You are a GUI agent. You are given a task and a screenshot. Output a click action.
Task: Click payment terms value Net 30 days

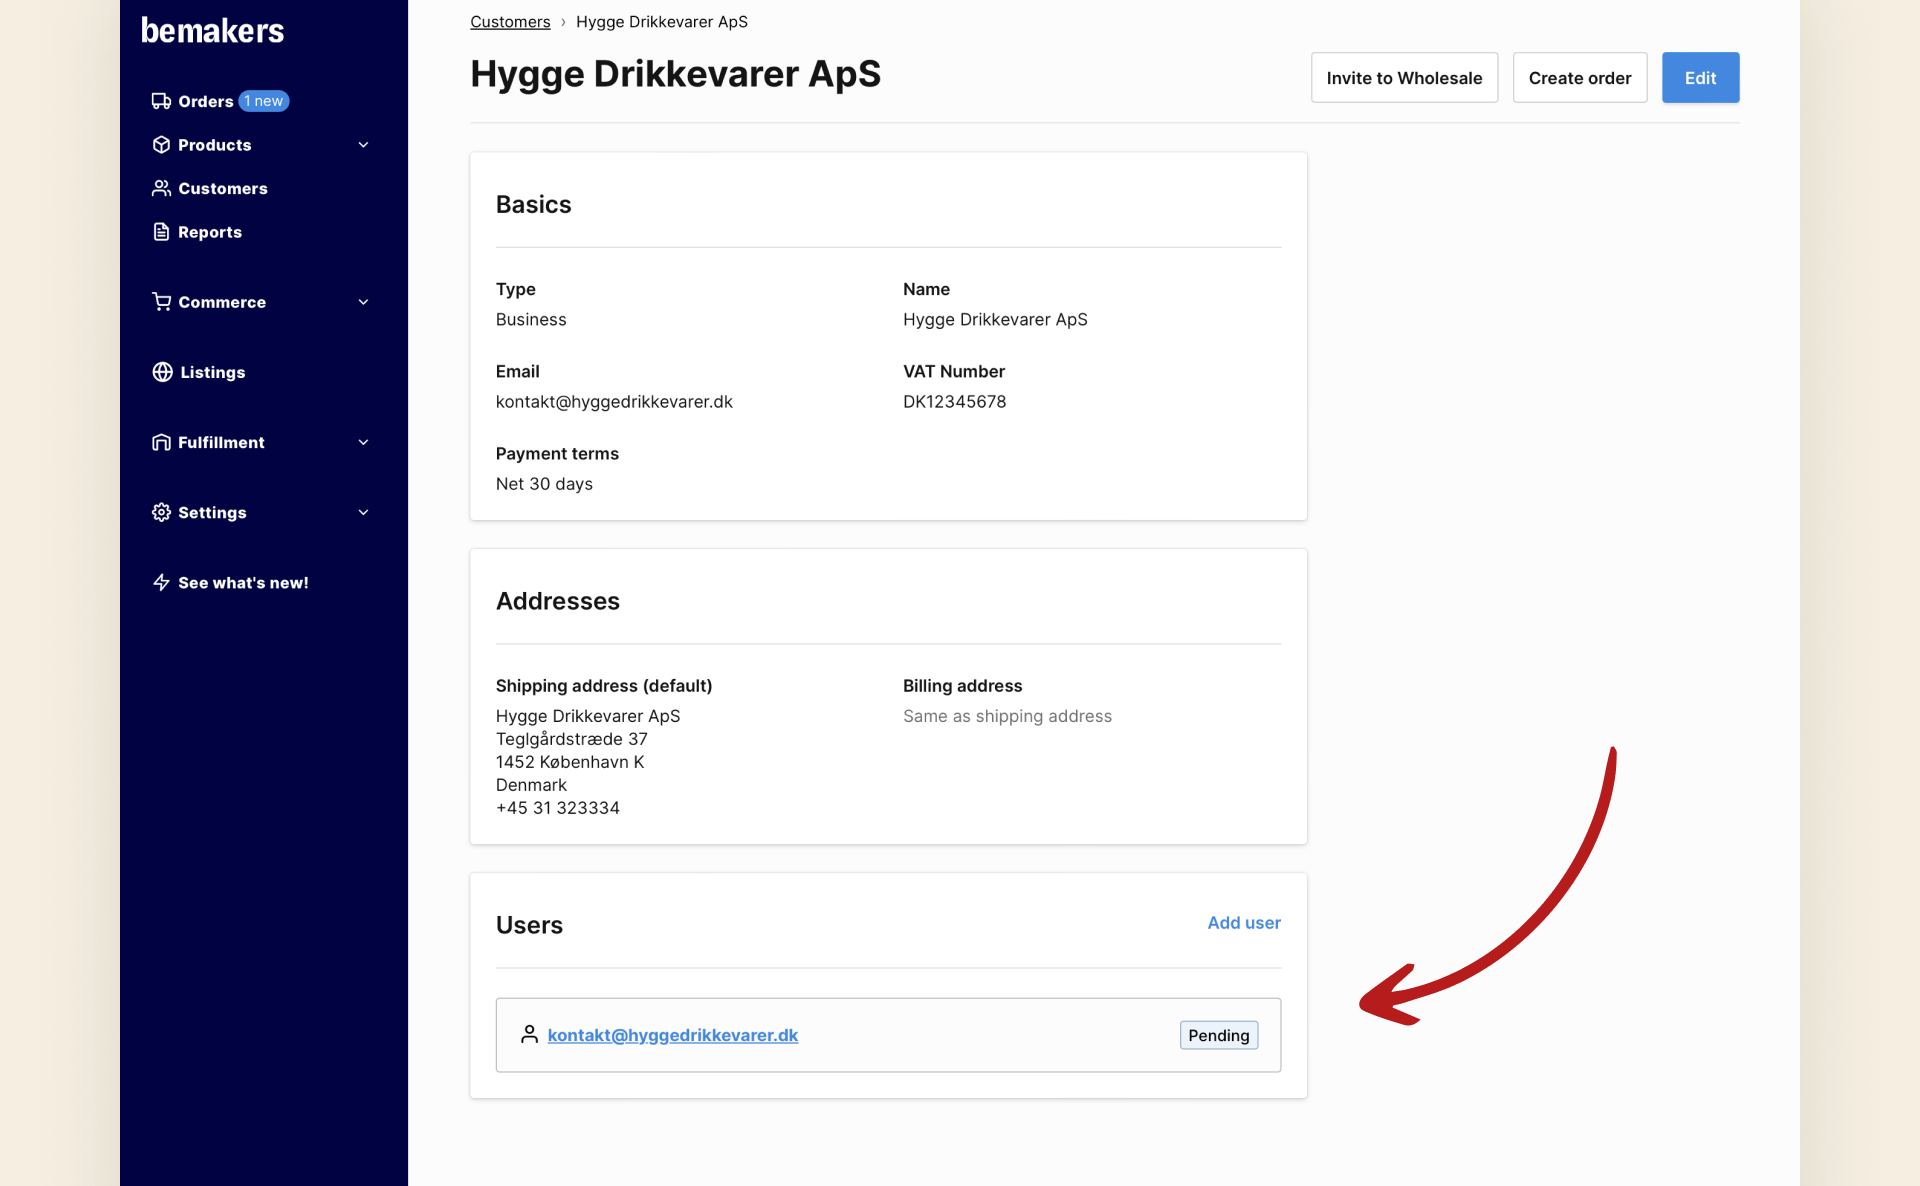pos(544,484)
